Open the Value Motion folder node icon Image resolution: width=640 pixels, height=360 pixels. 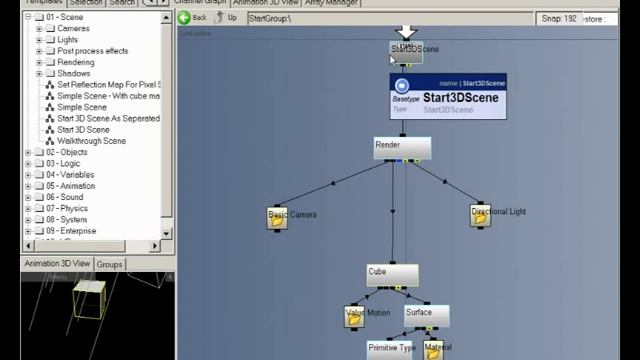[354, 316]
